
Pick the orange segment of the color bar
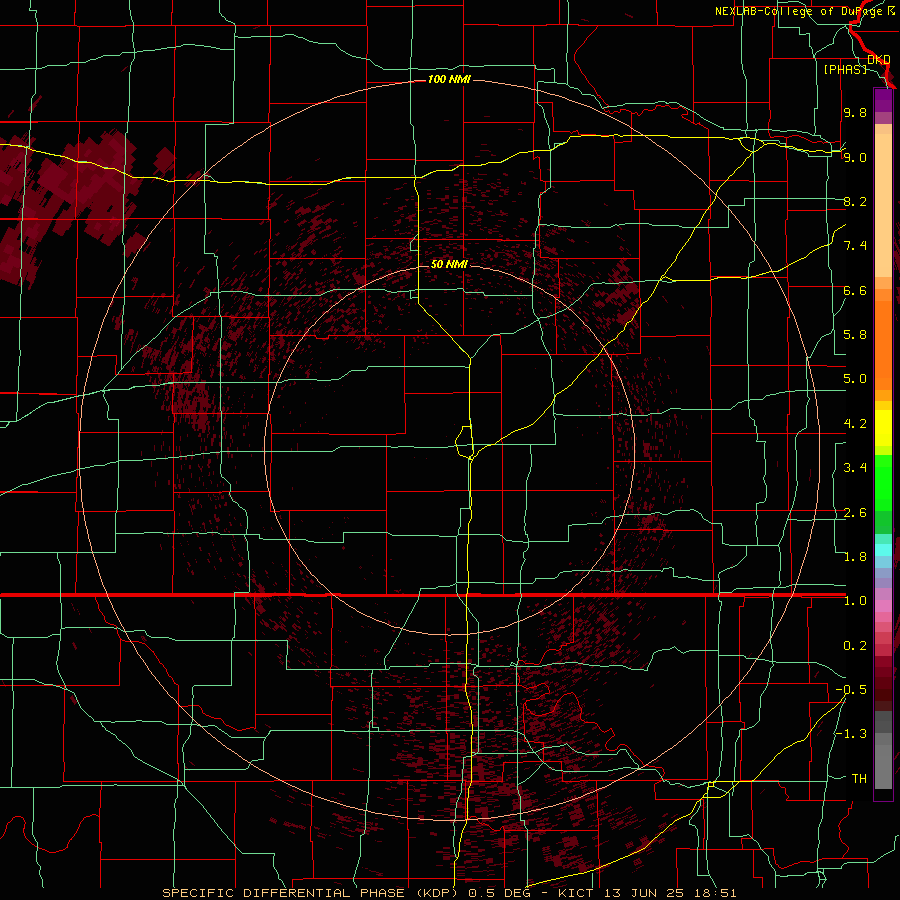coord(883,346)
